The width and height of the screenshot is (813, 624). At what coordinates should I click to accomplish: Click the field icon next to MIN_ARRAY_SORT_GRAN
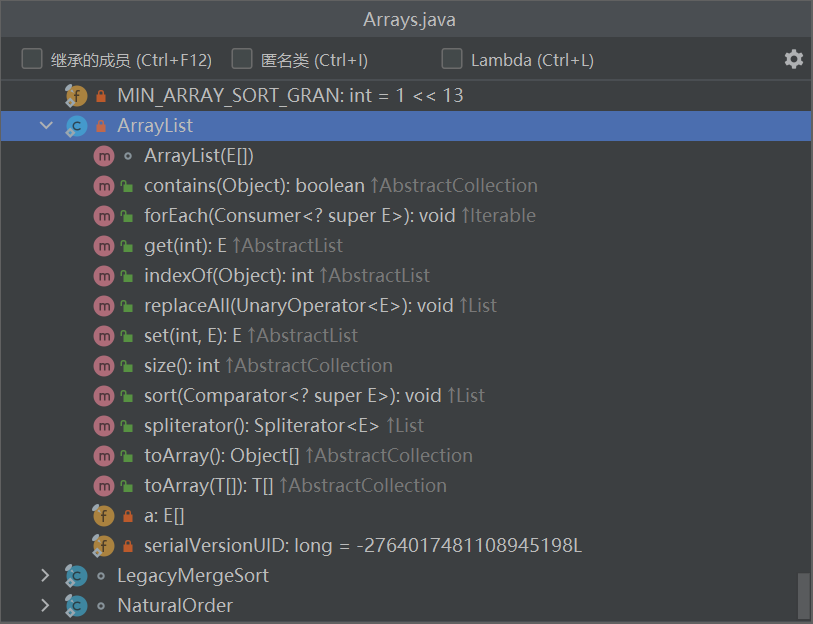76,95
